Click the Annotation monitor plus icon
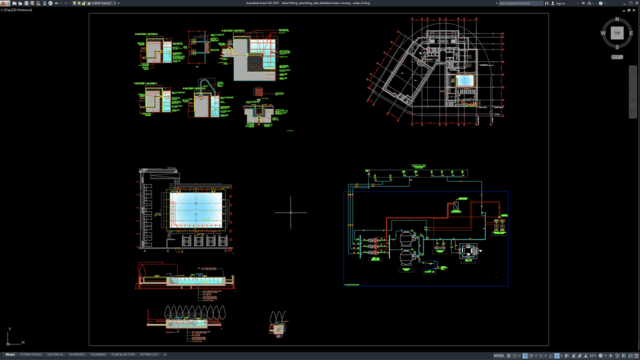This screenshot has height=360, width=640. [x=611, y=356]
